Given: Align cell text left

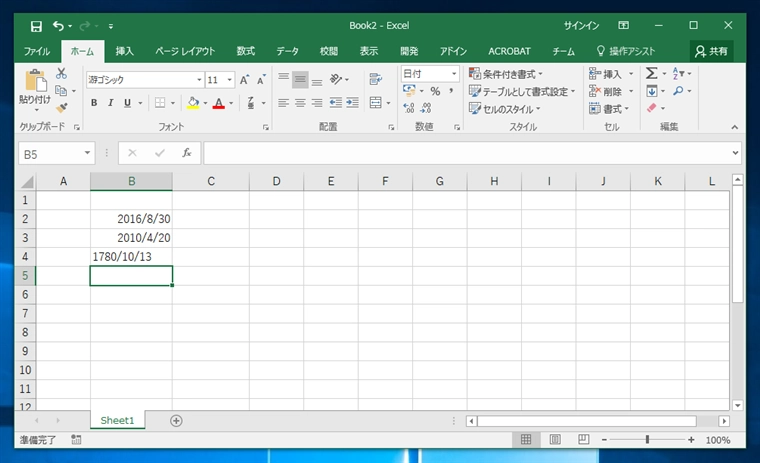Looking at the screenshot, I should [x=284, y=103].
